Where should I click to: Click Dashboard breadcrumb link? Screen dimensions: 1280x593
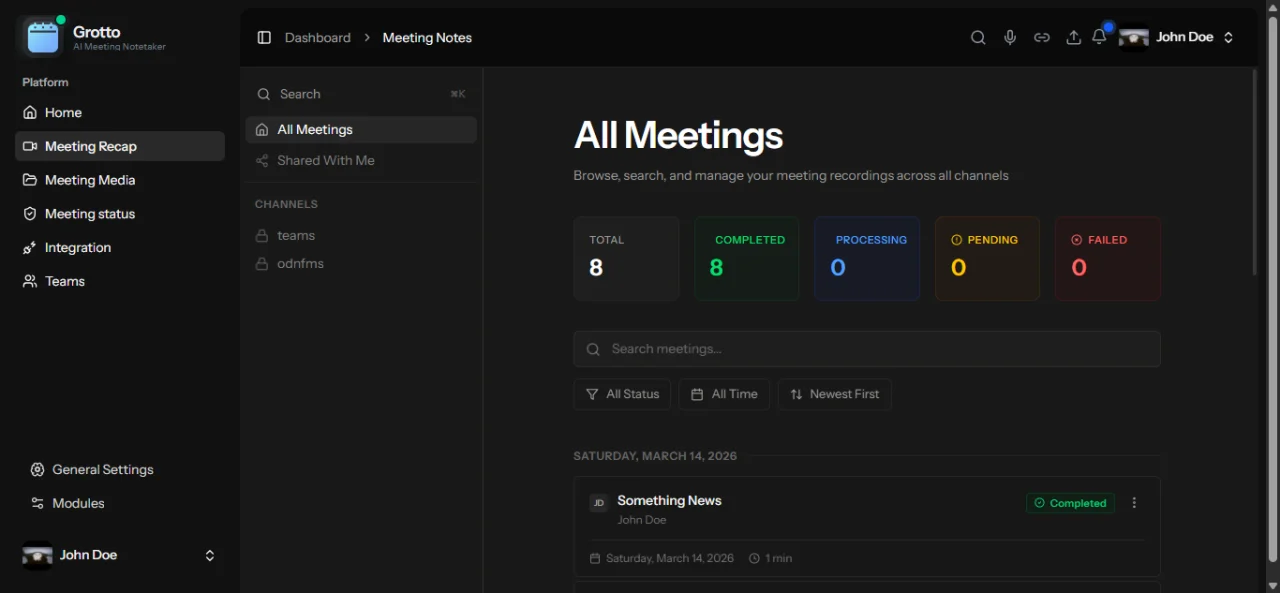pos(318,37)
